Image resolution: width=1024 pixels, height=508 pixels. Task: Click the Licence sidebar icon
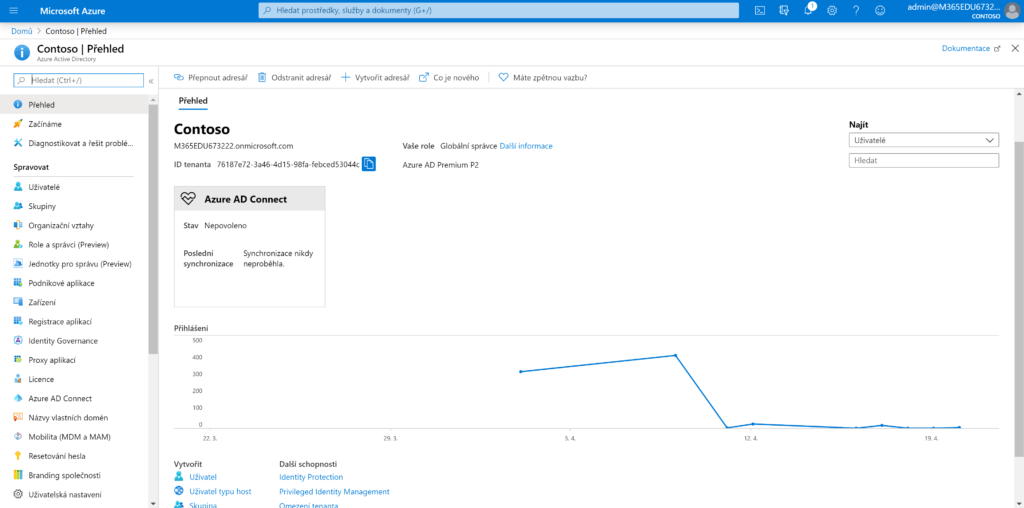(x=18, y=379)
